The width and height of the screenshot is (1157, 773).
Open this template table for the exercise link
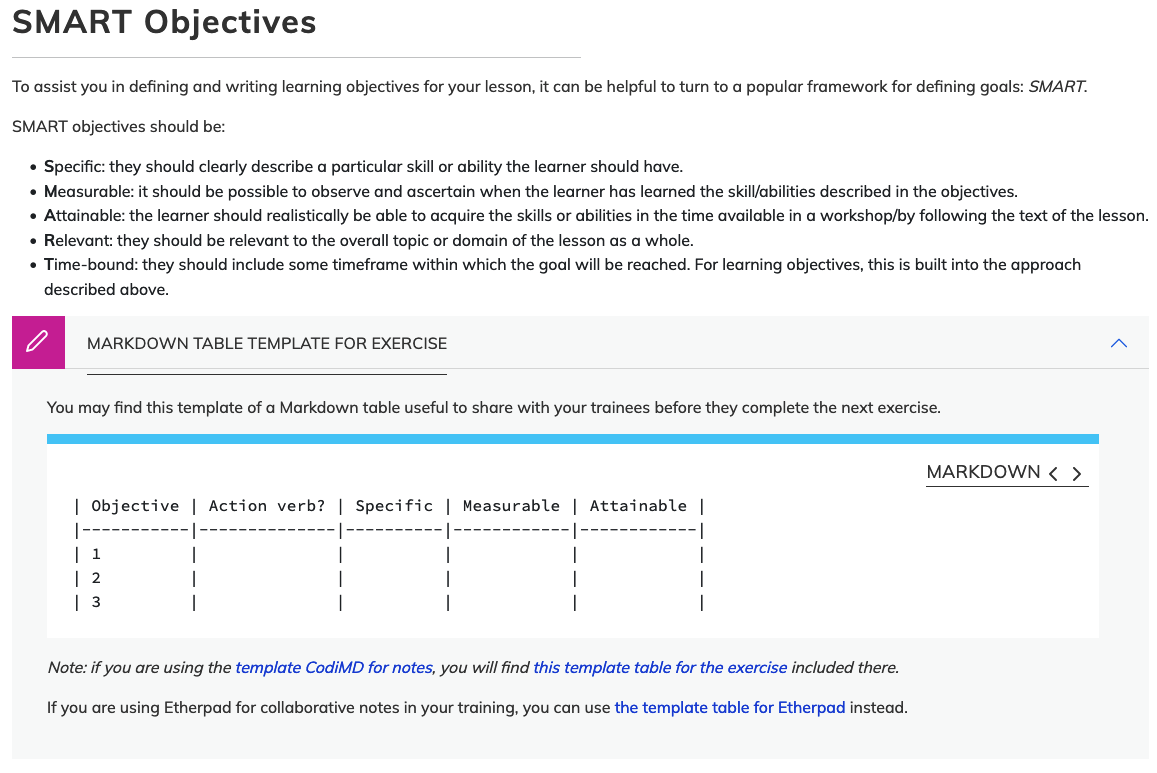(x=659, y=667)
